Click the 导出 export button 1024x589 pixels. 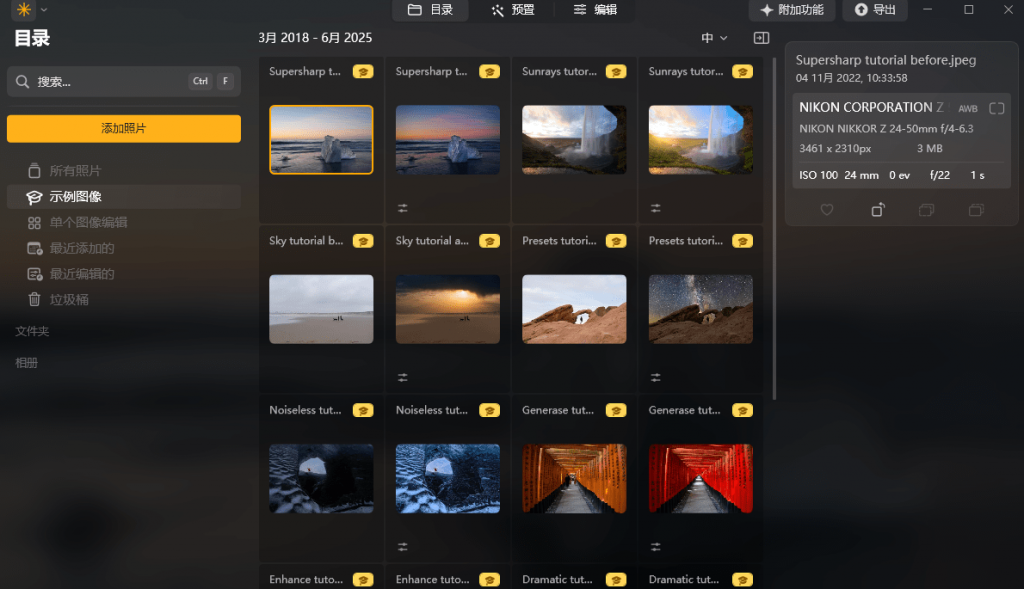coord(874,10)
